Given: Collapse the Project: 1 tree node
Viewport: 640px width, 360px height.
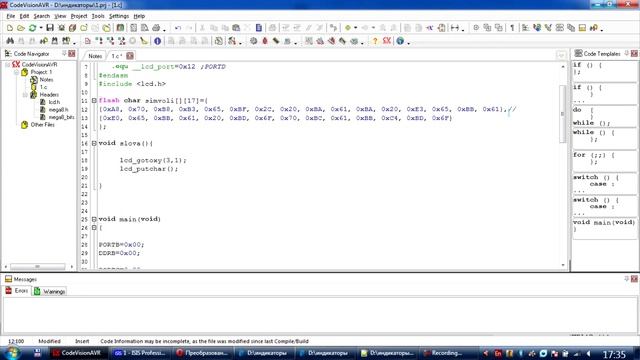Looking at the screenshot, I should pyautogui.click(x=16, y=72).
